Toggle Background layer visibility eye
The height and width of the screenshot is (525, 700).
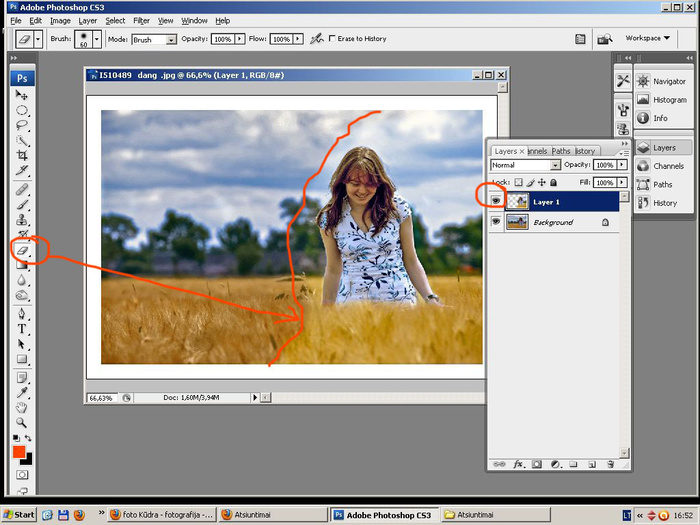point(496,223)
